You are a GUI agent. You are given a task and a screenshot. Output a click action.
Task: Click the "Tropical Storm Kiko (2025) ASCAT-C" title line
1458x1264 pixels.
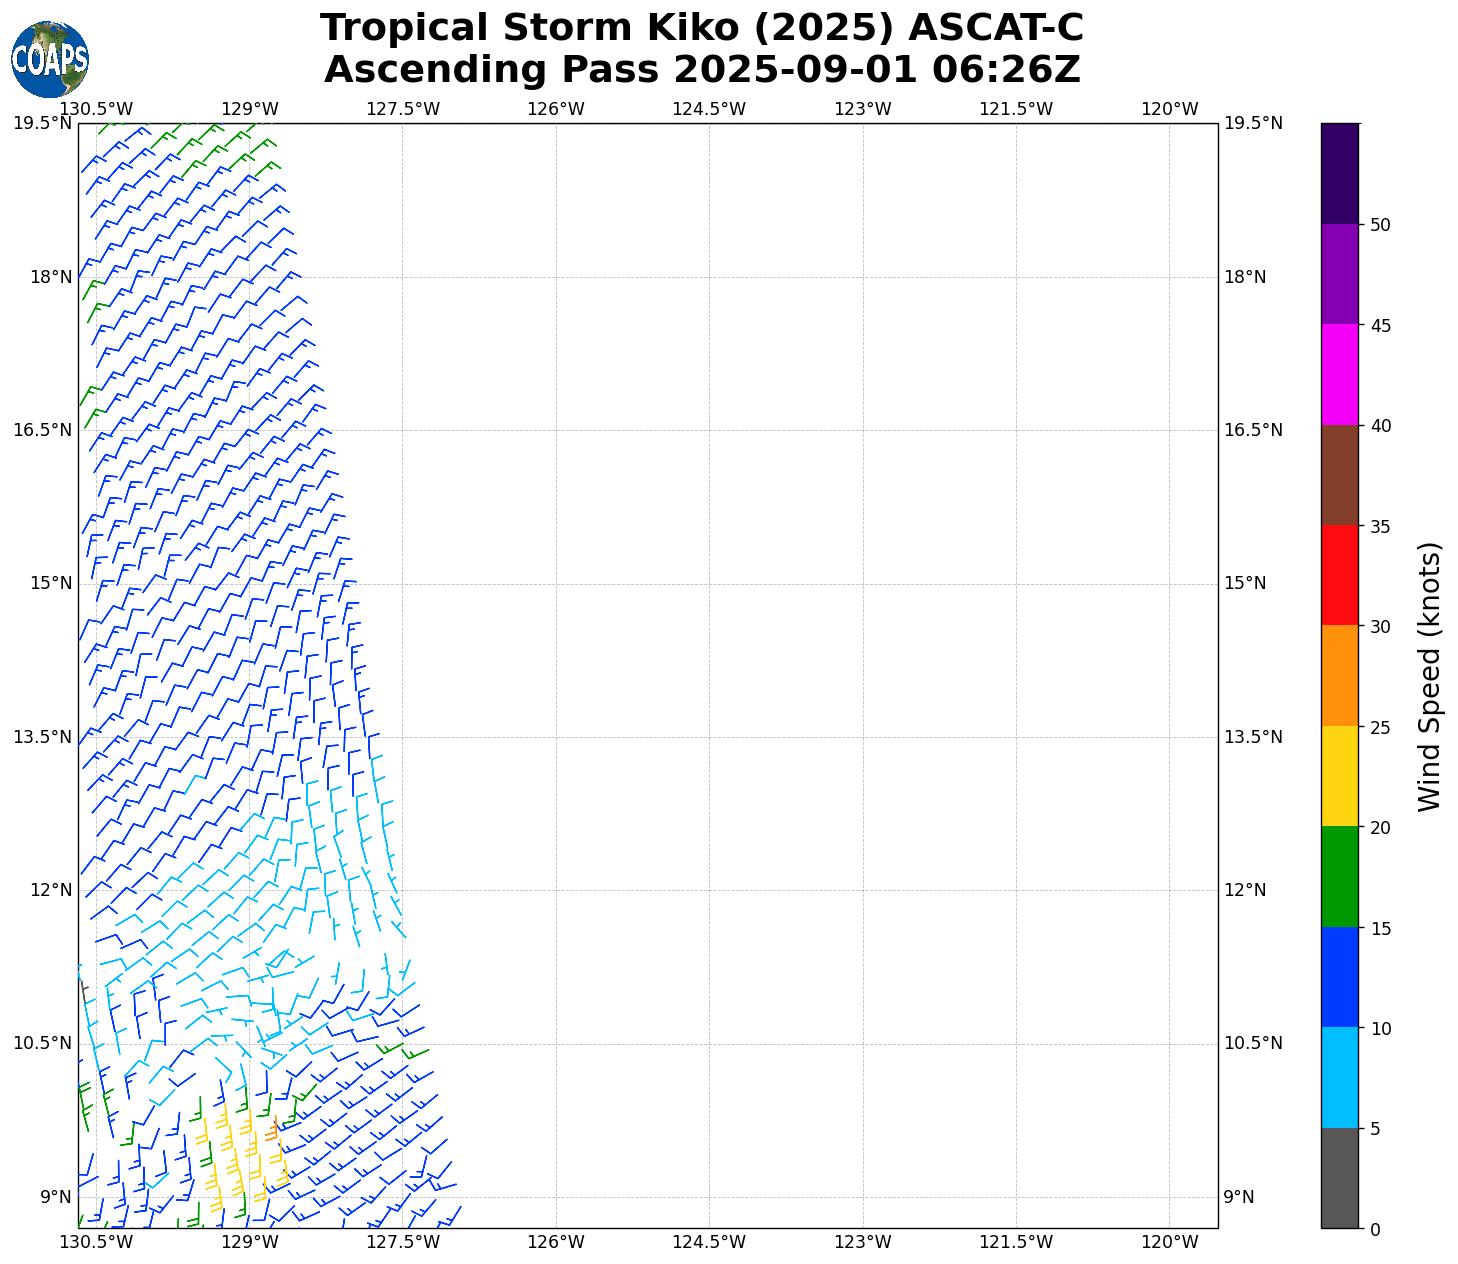[x=701, y=28]
